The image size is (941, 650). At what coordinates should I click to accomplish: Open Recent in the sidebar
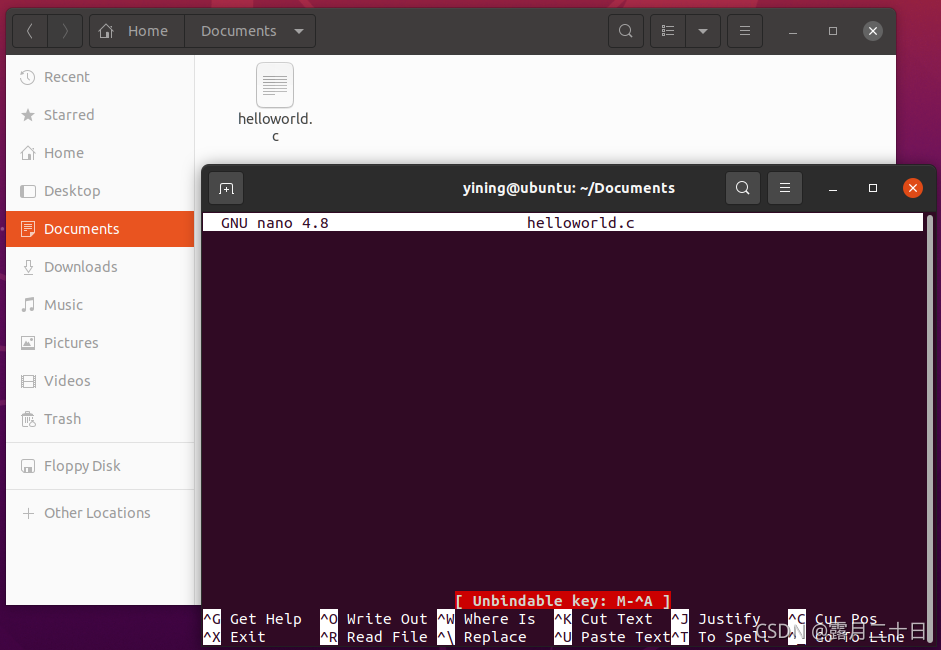[100, 77]
